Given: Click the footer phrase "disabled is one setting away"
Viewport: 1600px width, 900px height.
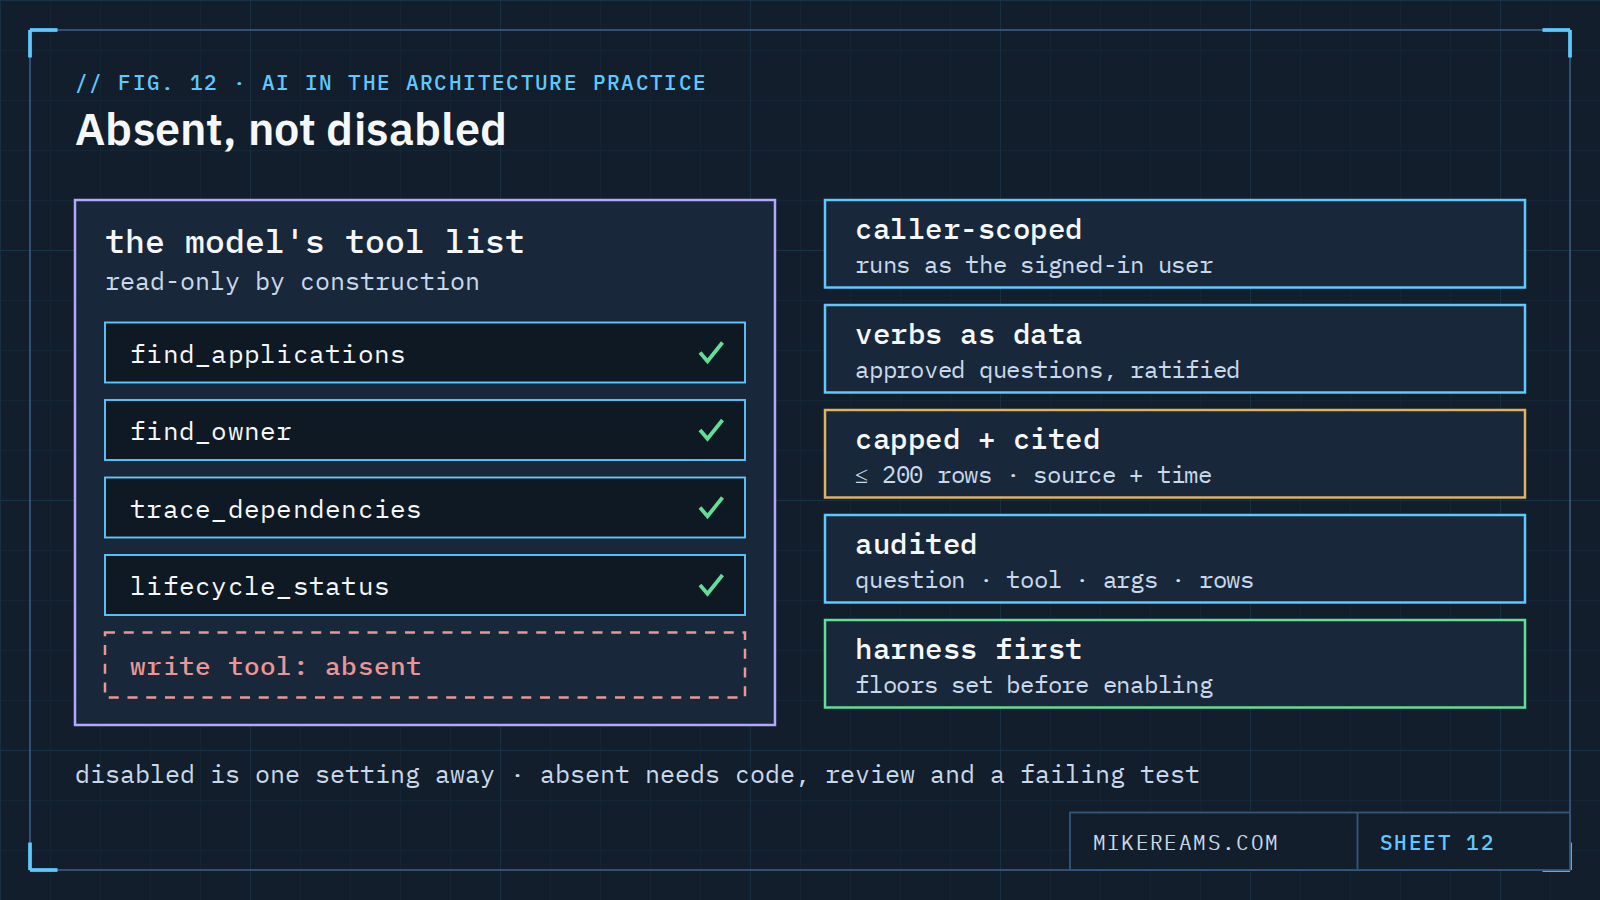Looking at the screenshot, I should [x=285, y=775].
